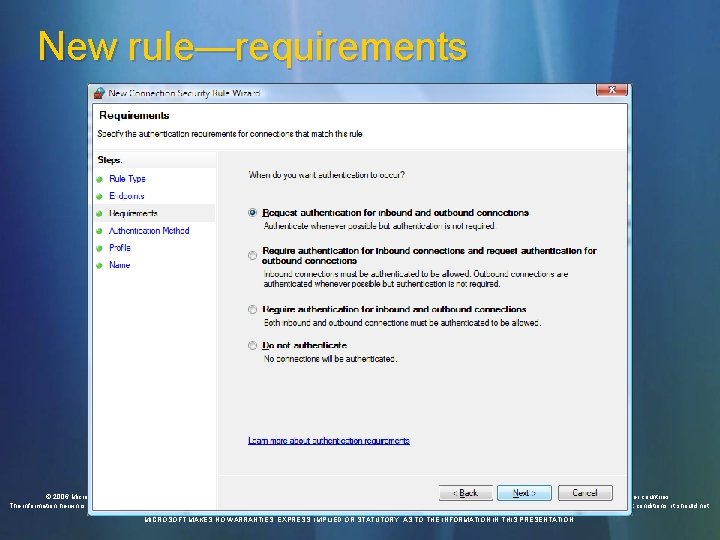
Task: Close the New Connection Security Rule Wizard
Action: coord(612,90)
